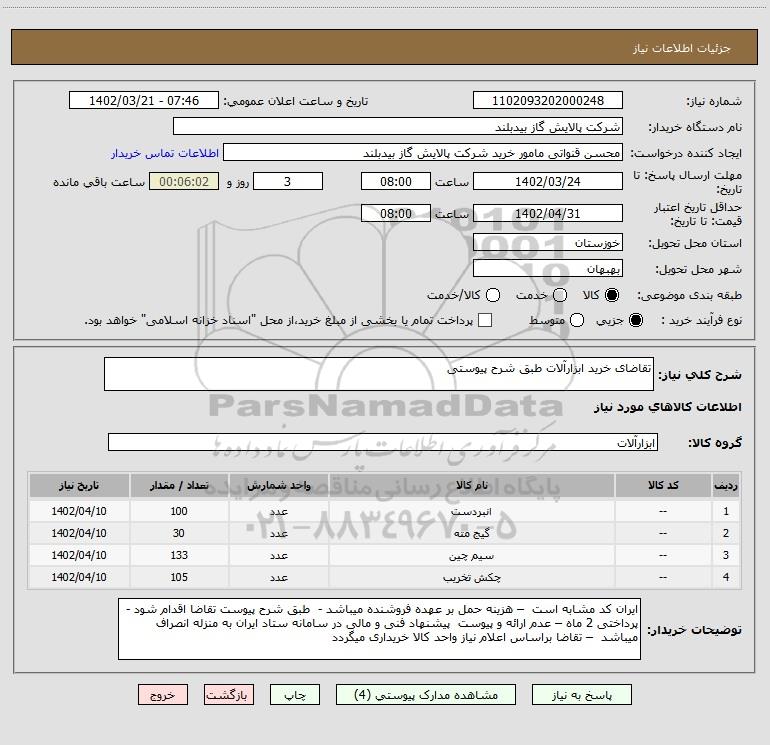Select the چکش تخریب item row
Image resolution: width=770 pixels, height=745 pixels.
[385, 578]
